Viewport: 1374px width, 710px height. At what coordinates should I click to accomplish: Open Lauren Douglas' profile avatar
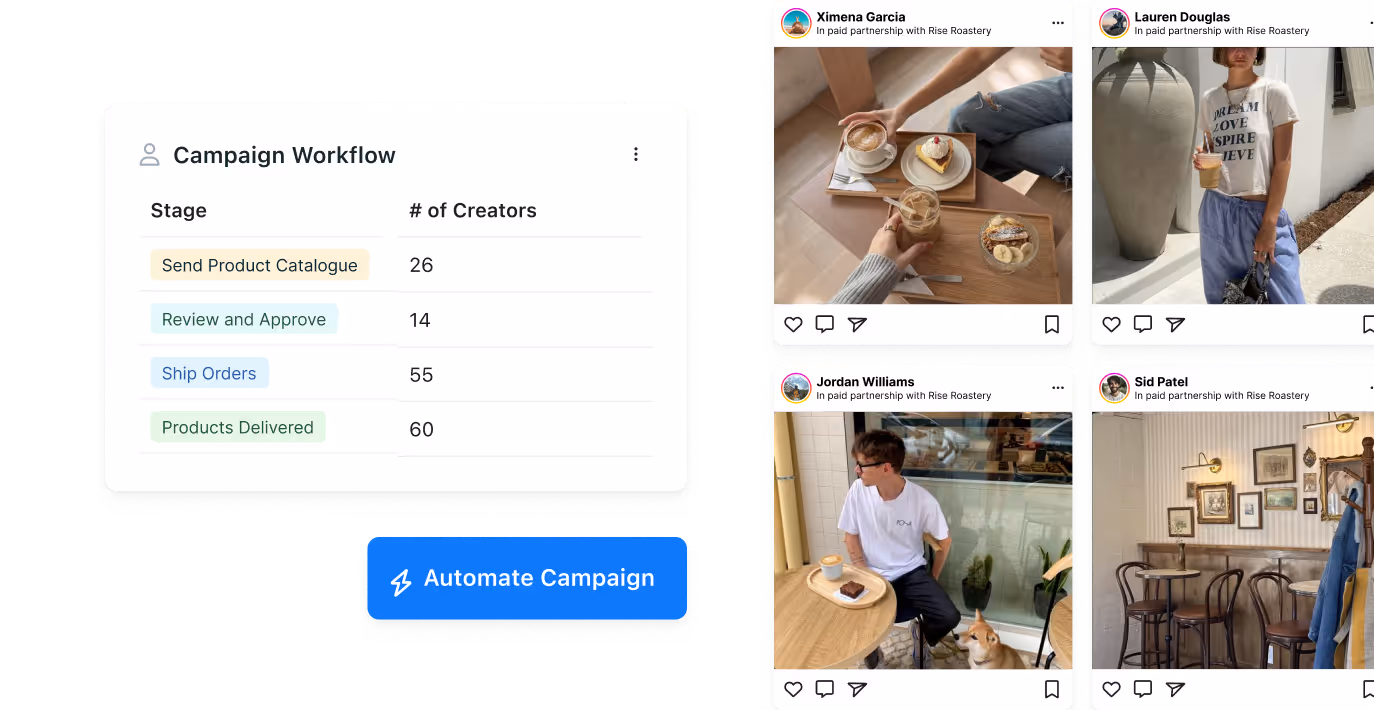(1114, 23)
